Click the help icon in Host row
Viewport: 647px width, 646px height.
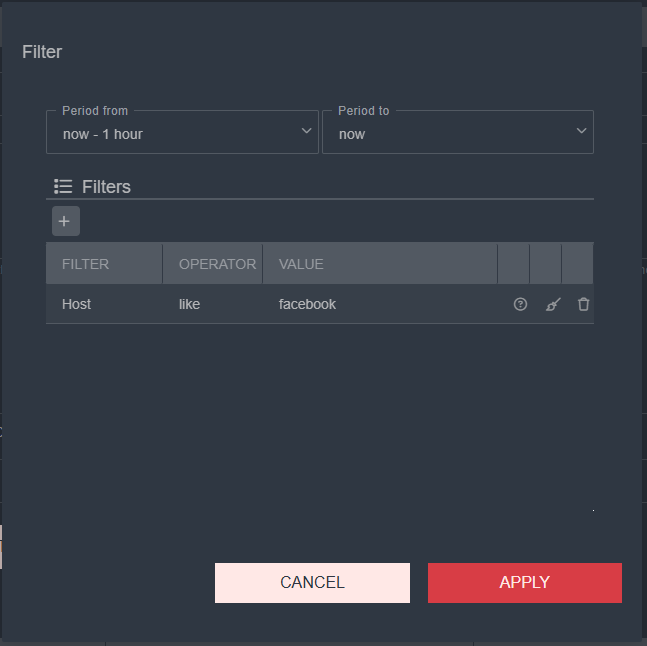point(520,304)
